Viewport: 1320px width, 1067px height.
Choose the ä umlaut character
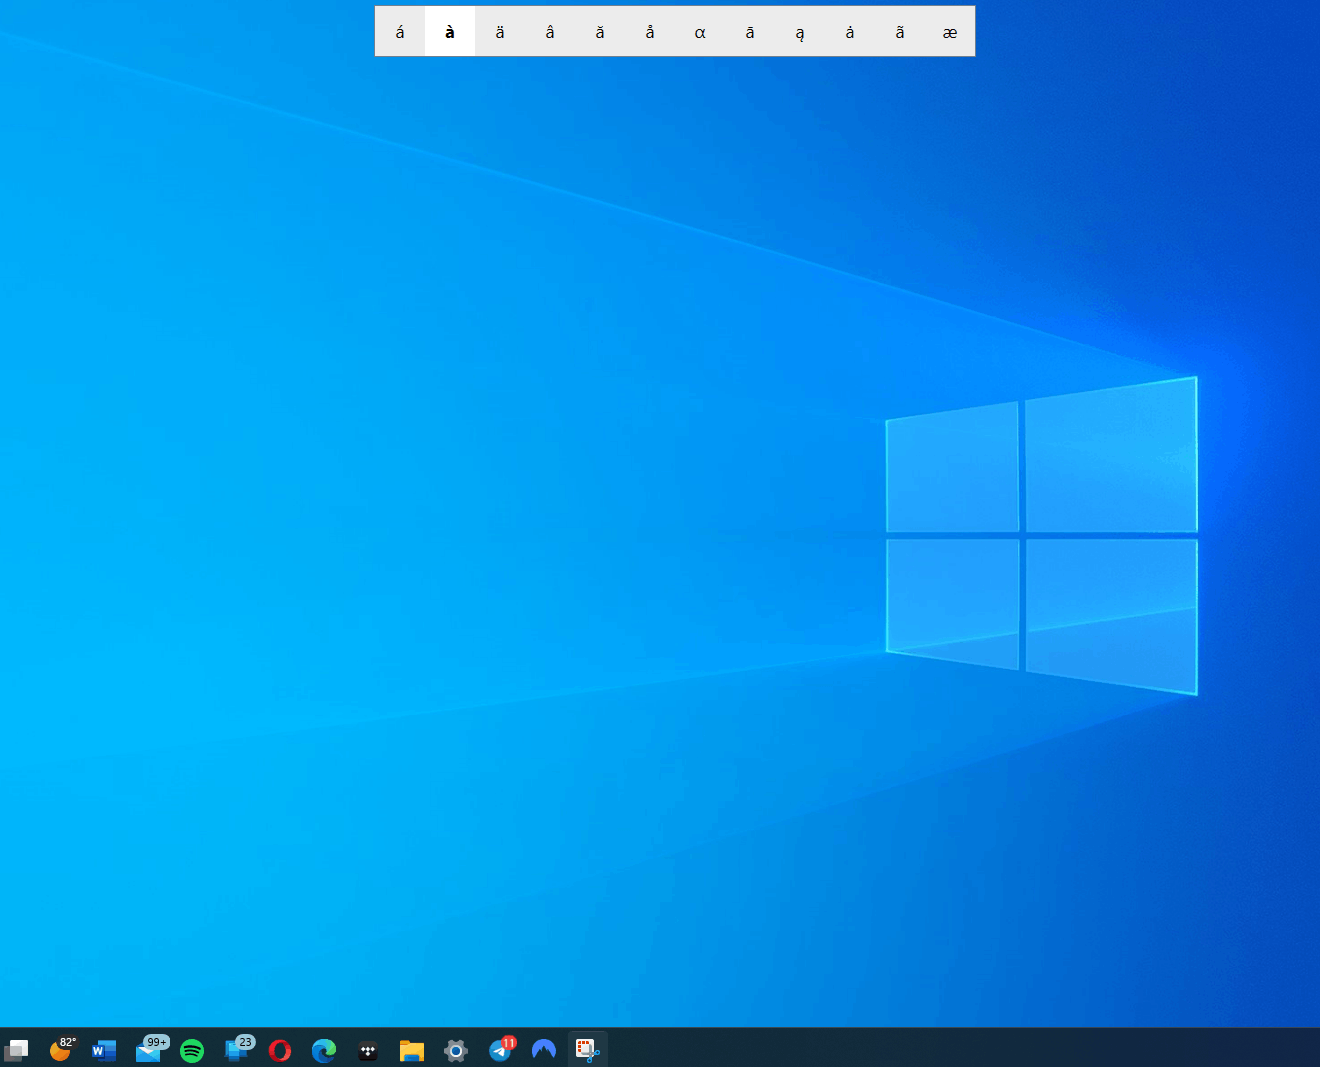click(500, 32)
